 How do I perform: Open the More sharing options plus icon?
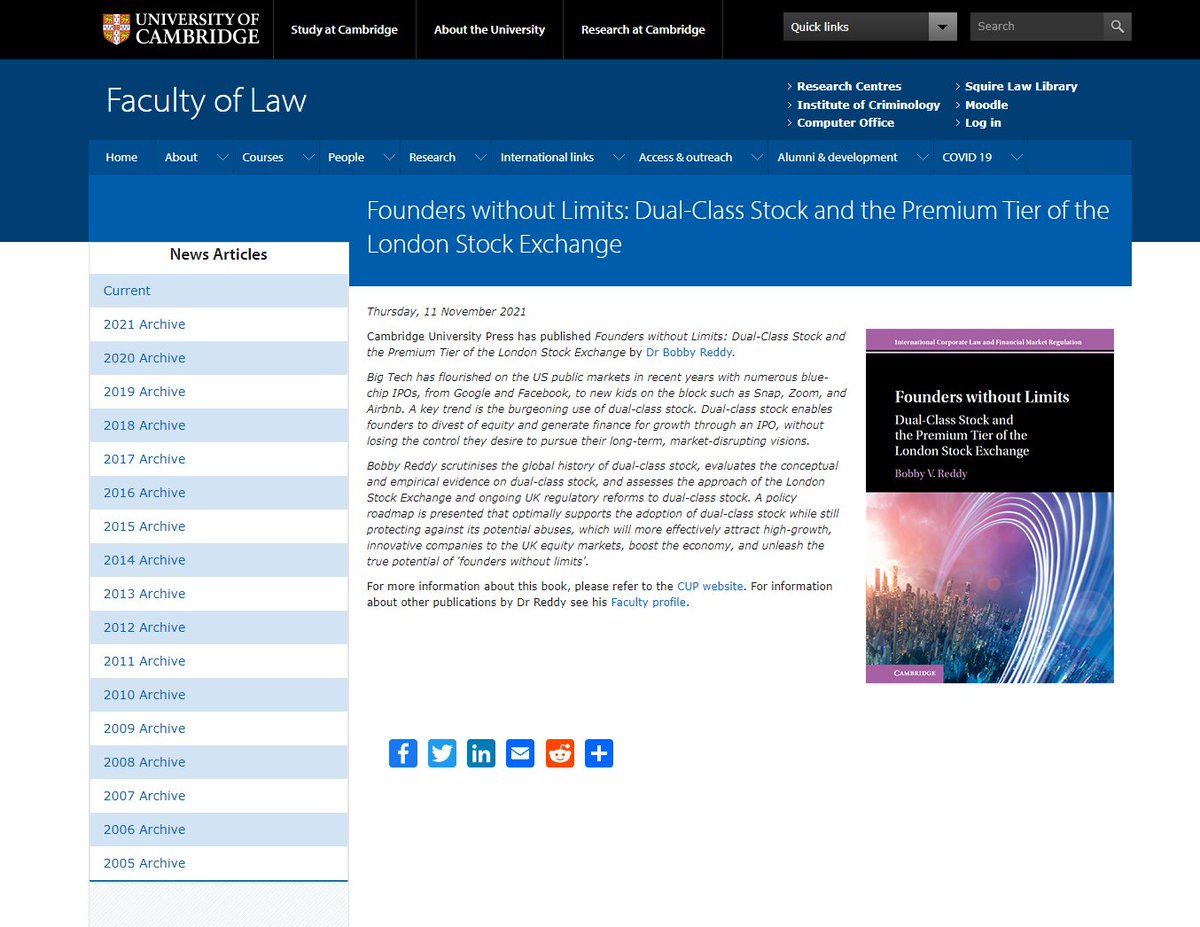pos(599,753)
